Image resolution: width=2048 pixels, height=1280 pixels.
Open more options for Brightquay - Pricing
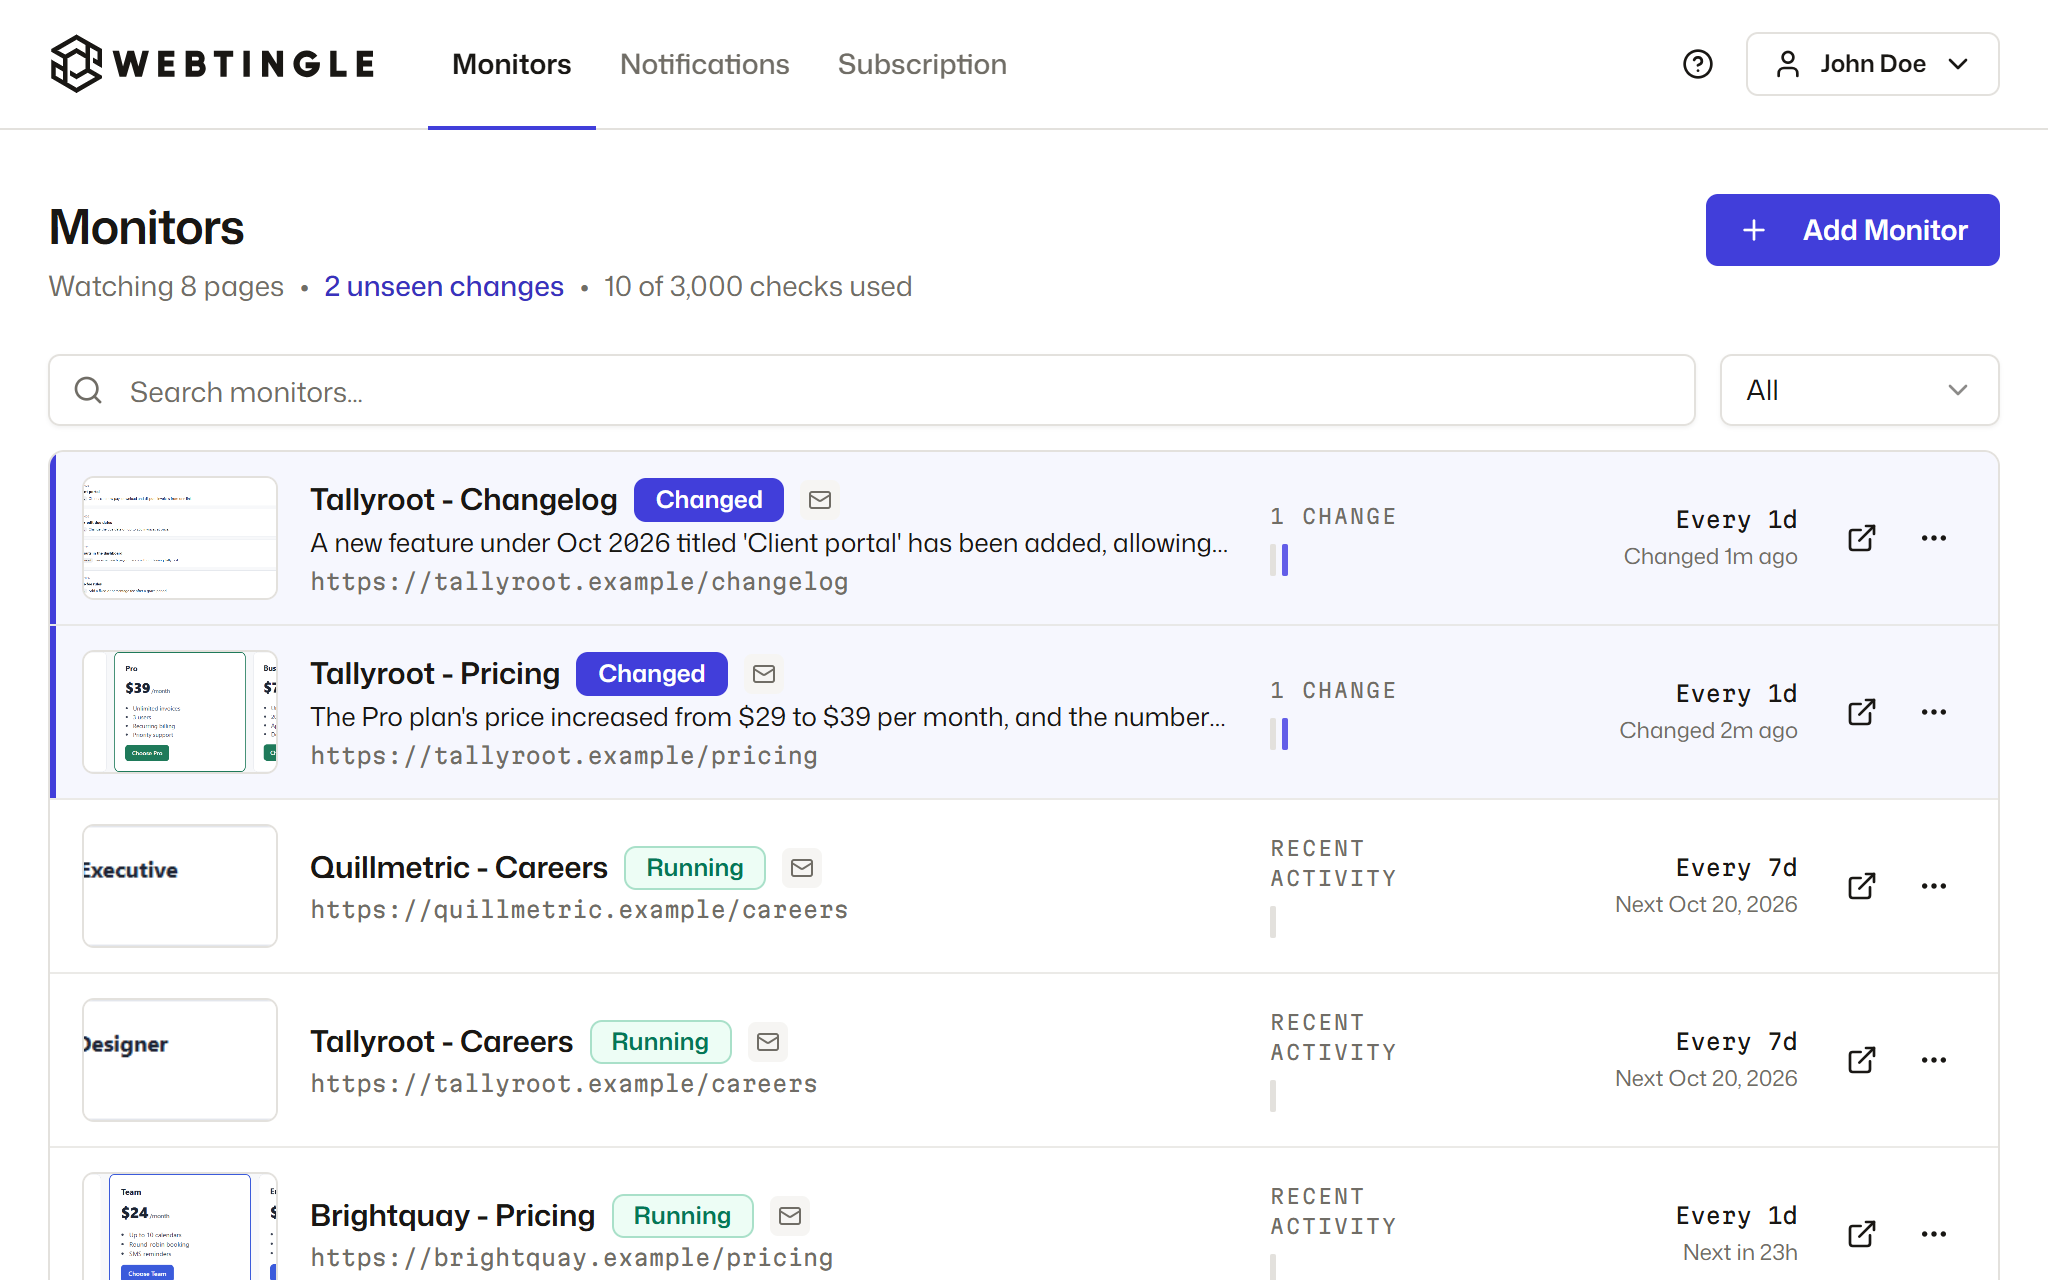[x=1933, y=1234]
